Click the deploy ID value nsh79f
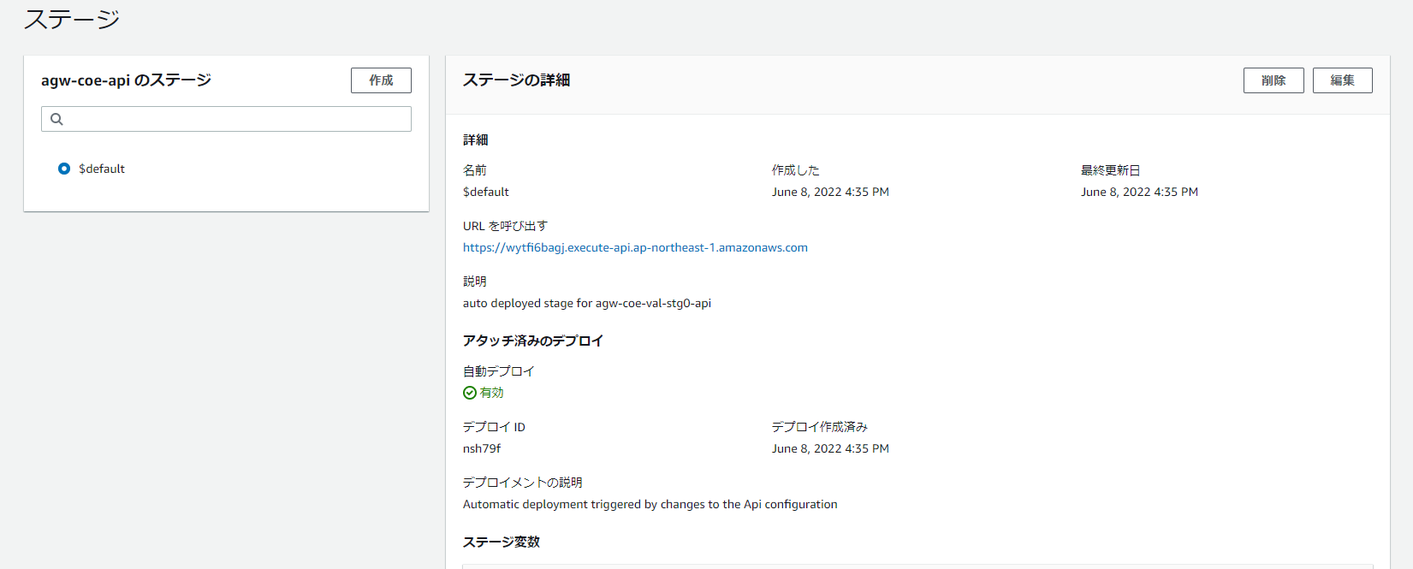The image size is (1413, 569). tap(482, 449)
